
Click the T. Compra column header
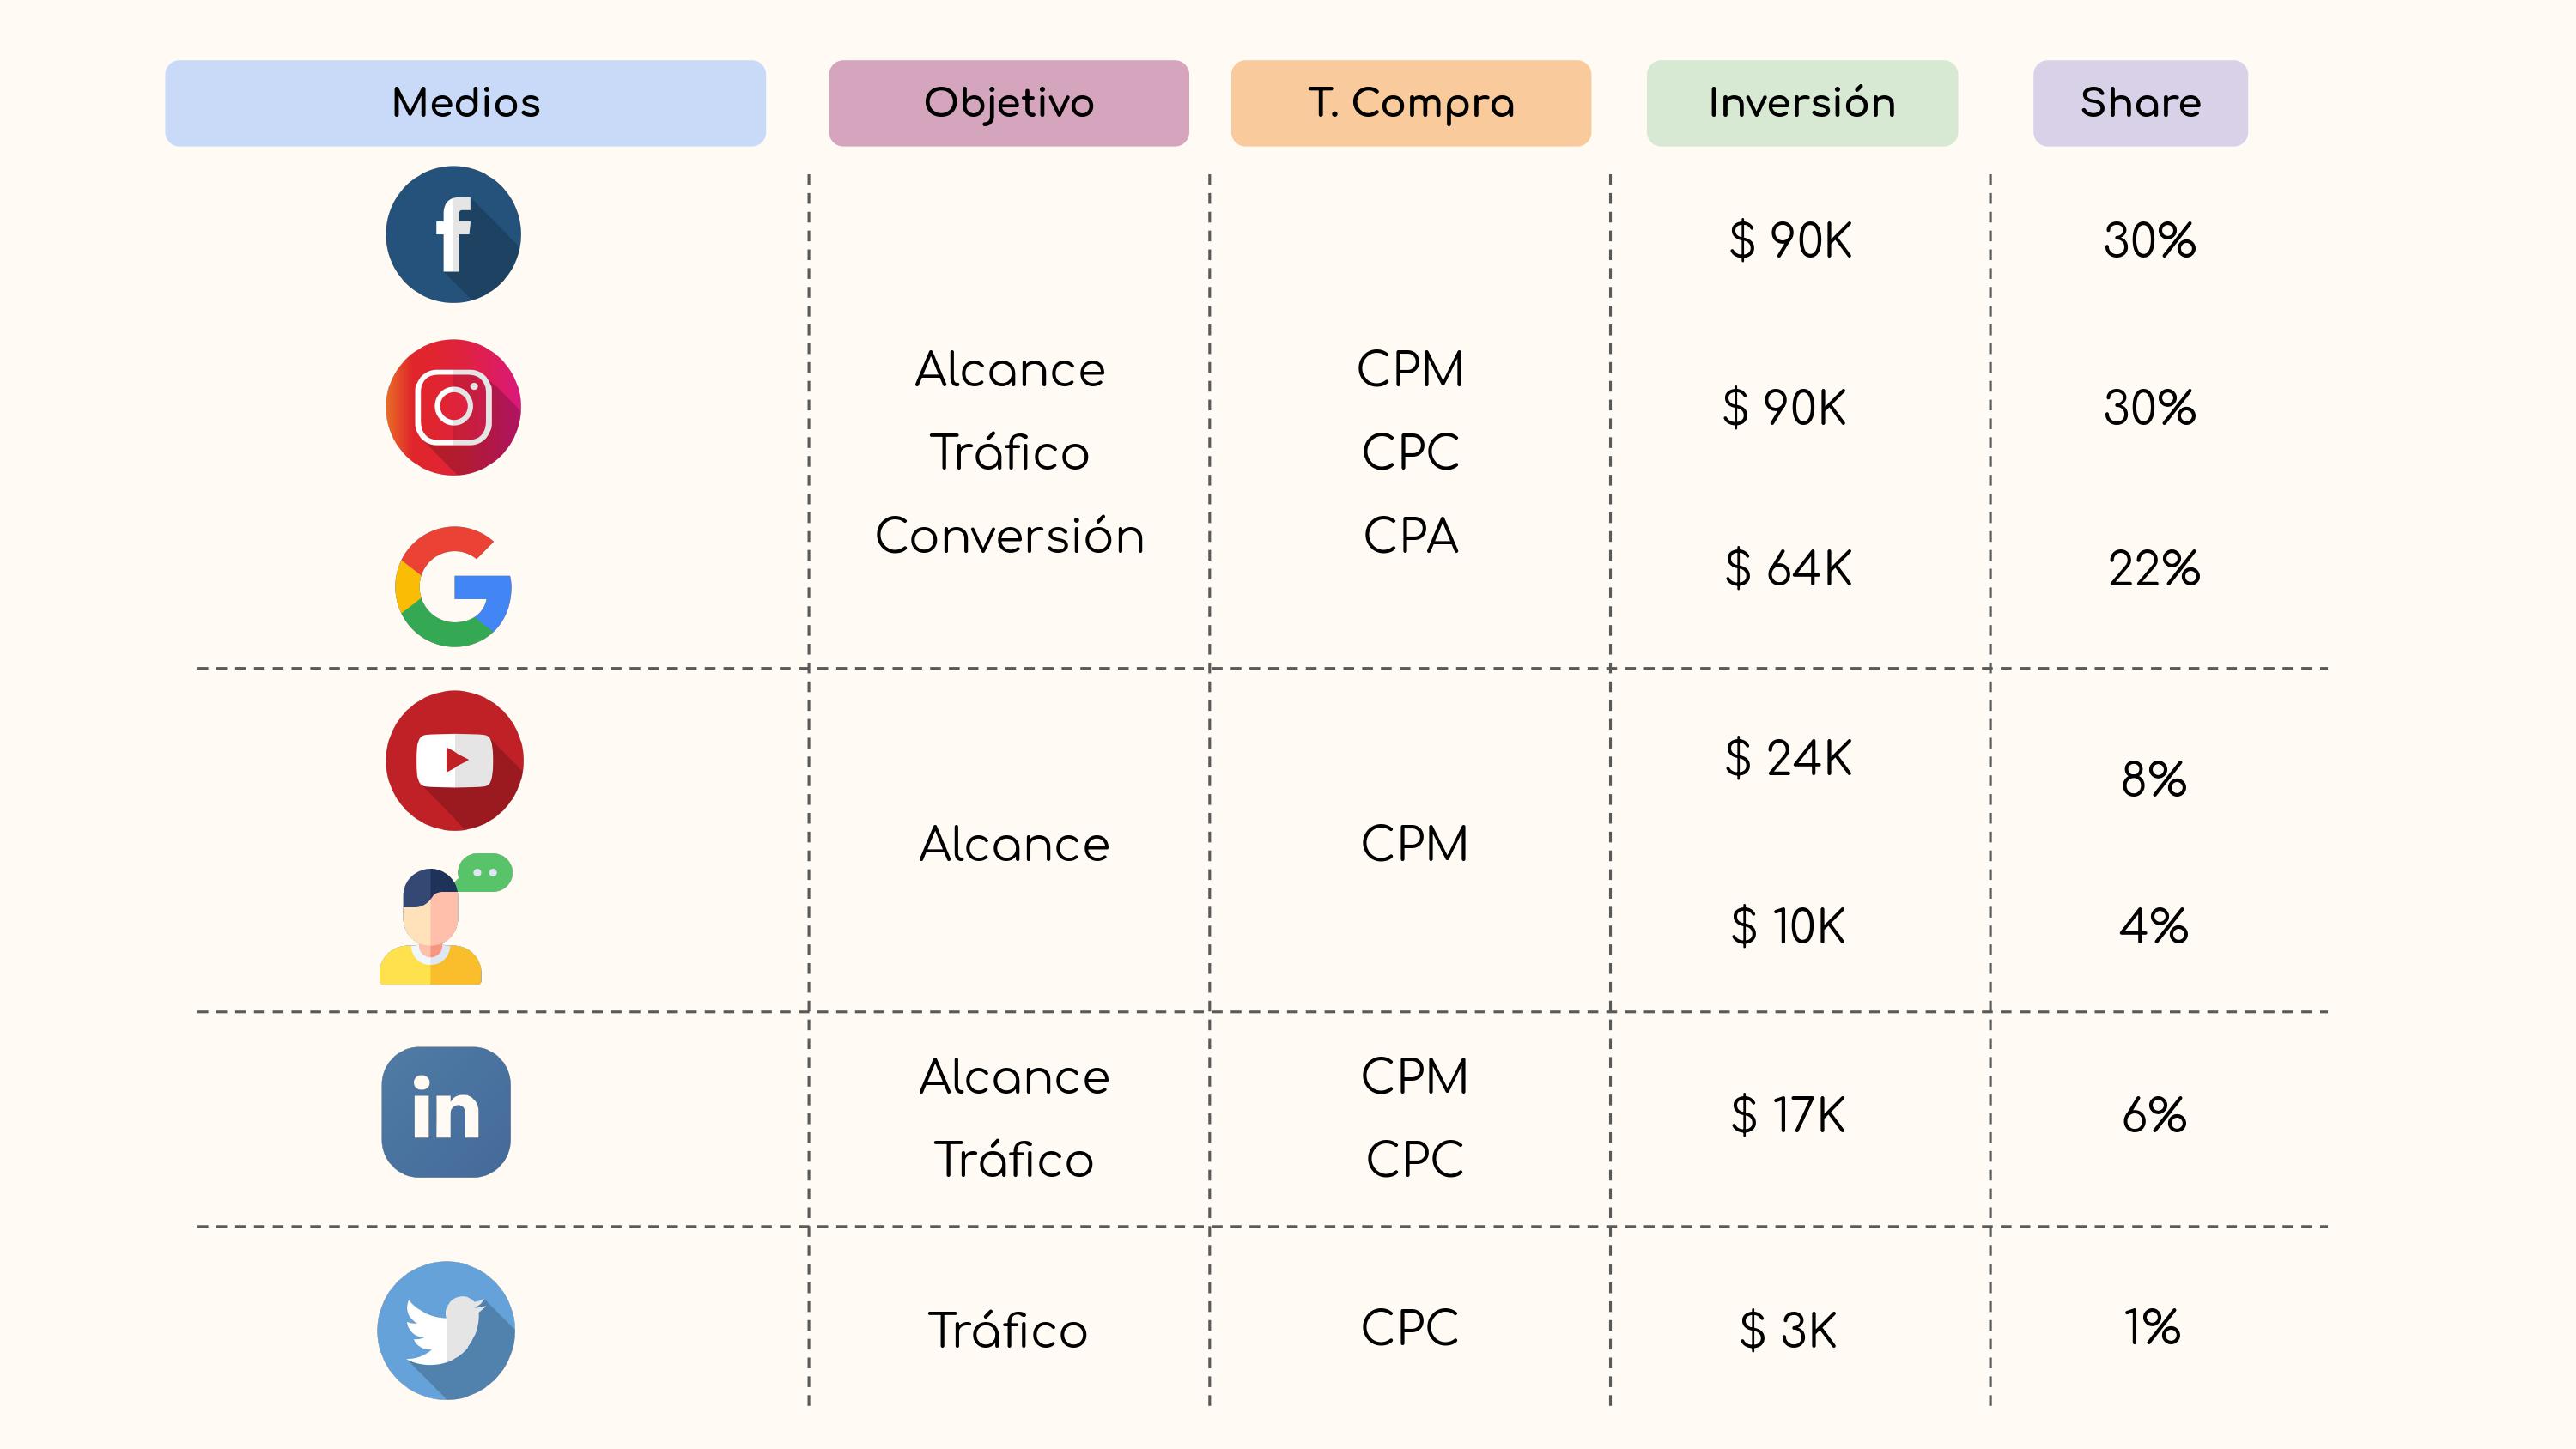1410,103
